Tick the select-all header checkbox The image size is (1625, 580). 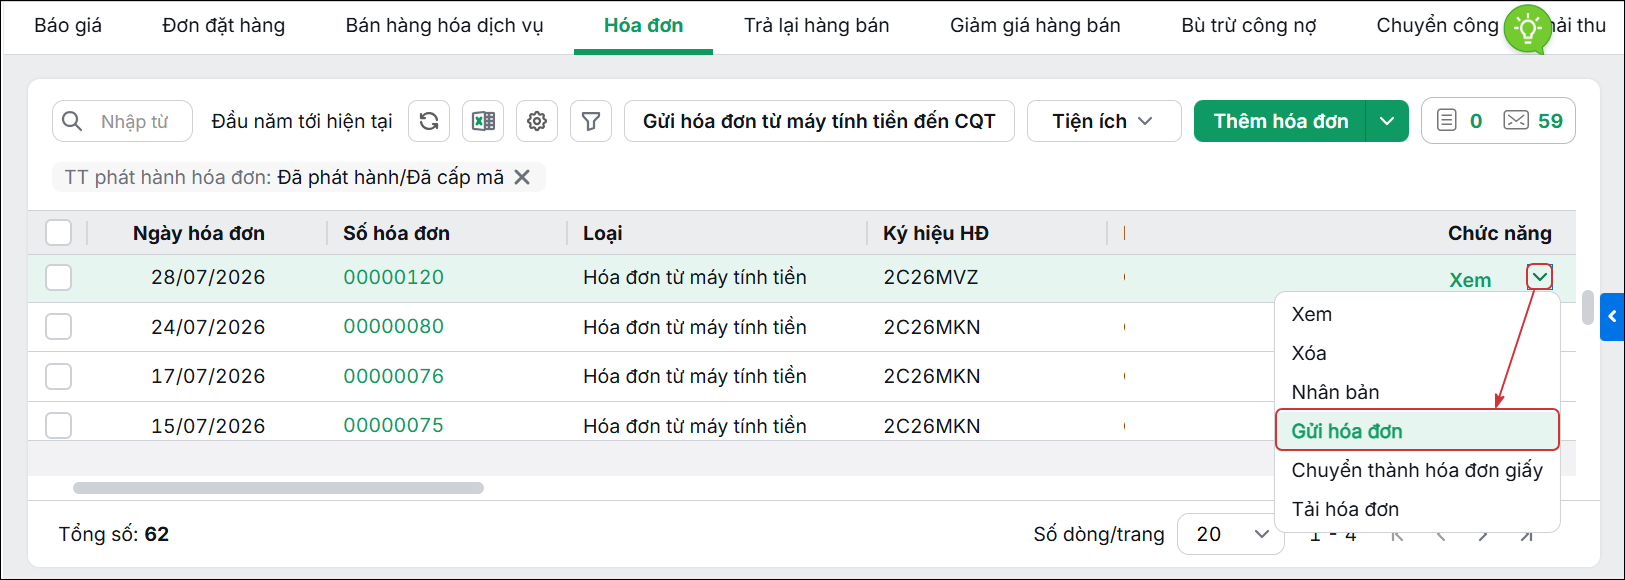(x=59, y=233)
